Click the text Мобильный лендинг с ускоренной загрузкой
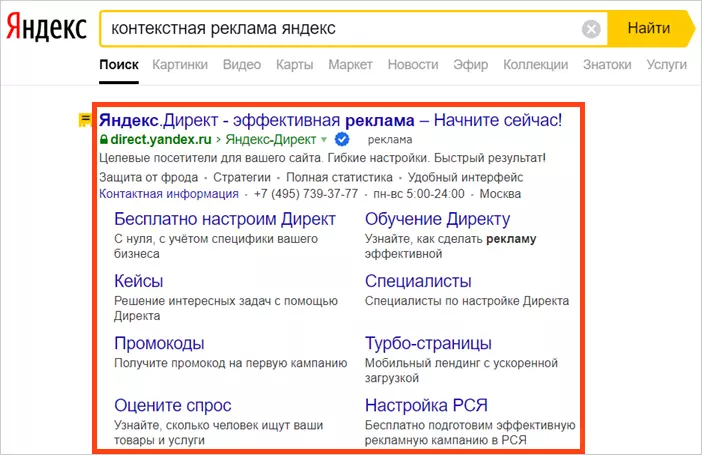 click(x=461, y=370)
